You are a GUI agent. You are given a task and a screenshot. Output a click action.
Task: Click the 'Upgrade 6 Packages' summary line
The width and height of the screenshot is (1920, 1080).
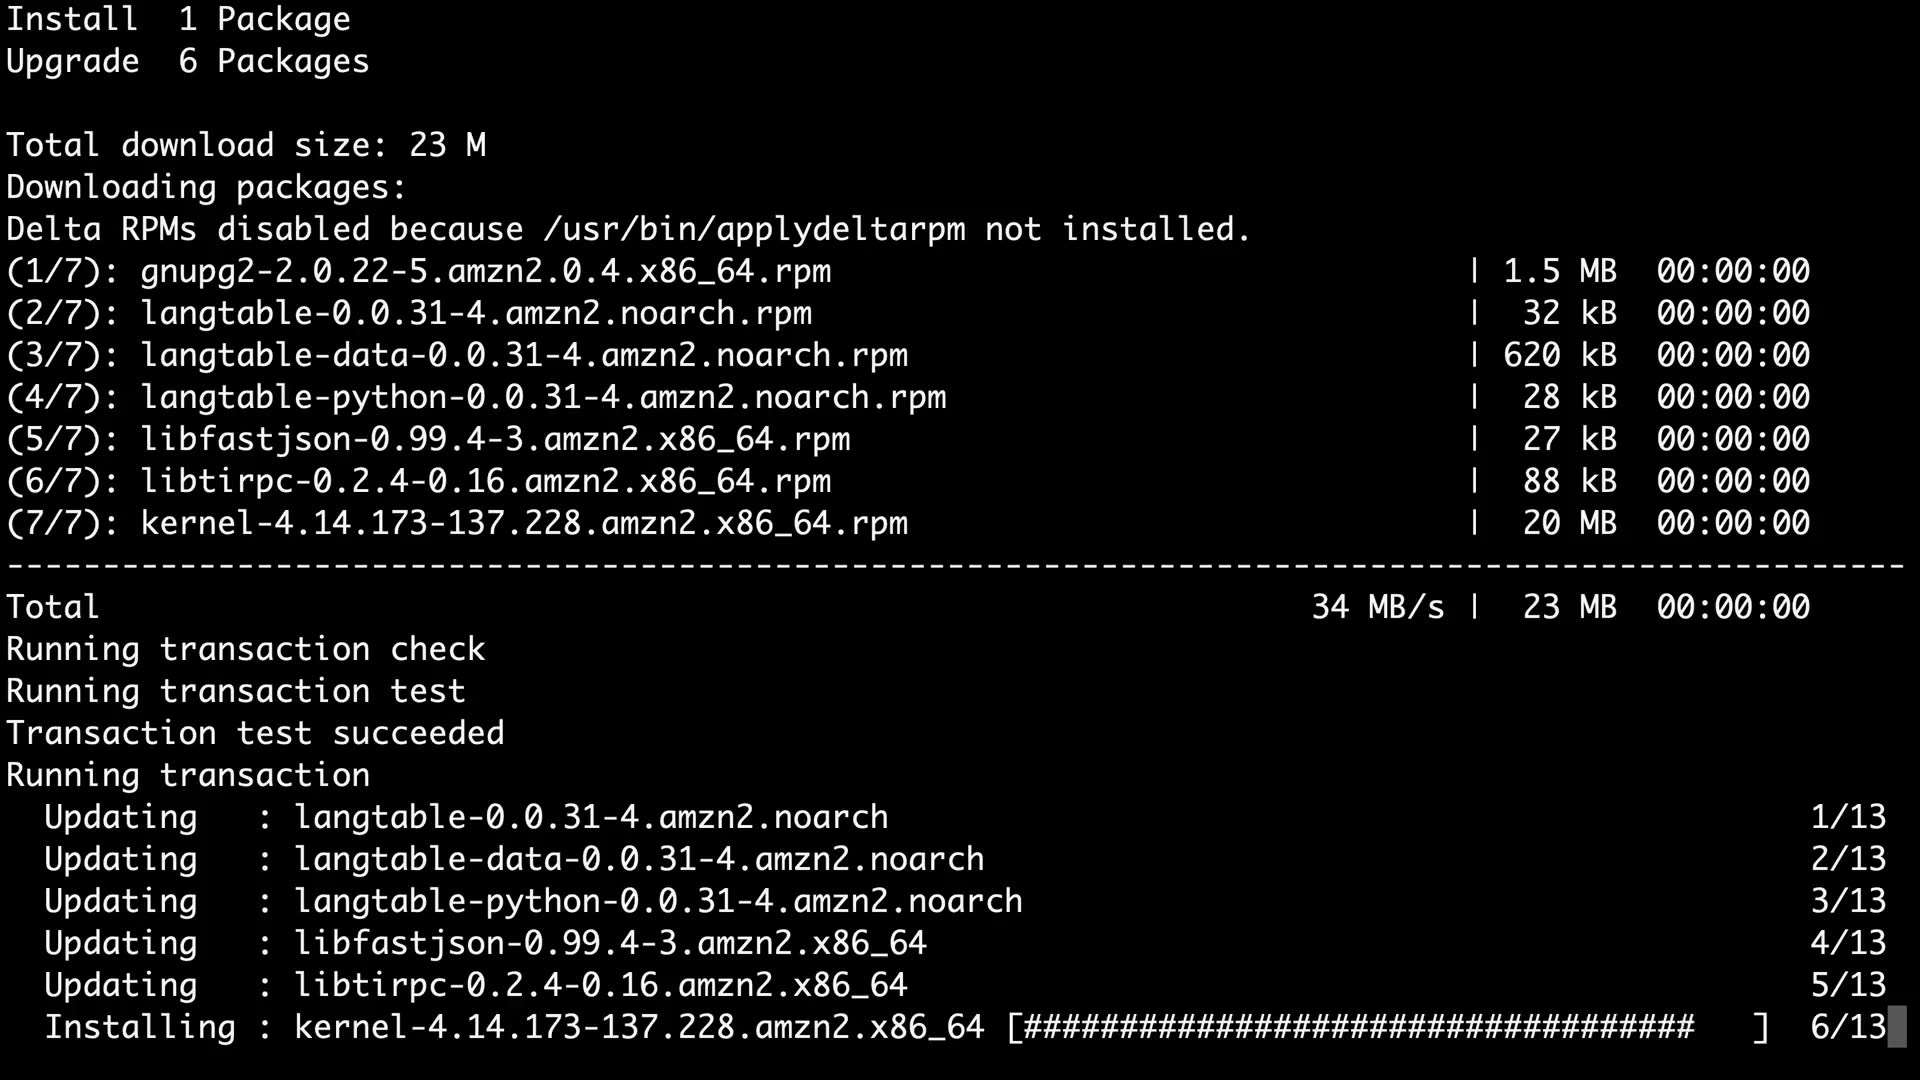point(188,61)
